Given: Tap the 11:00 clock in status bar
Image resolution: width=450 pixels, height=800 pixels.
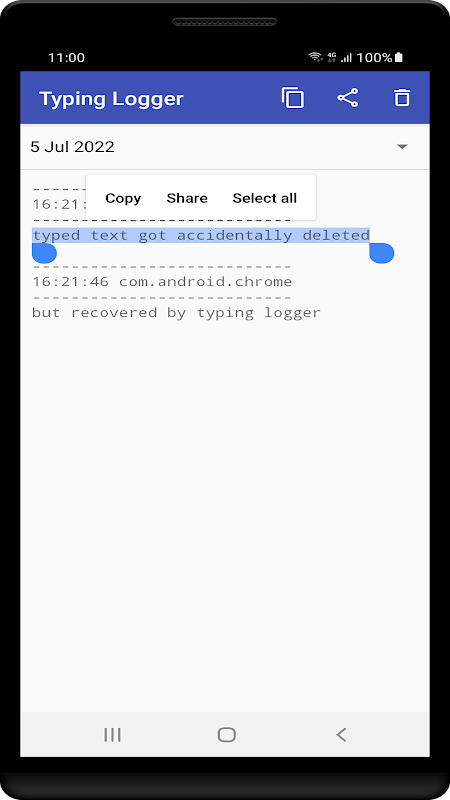Looking at the screenshot, I should [66, 58].
